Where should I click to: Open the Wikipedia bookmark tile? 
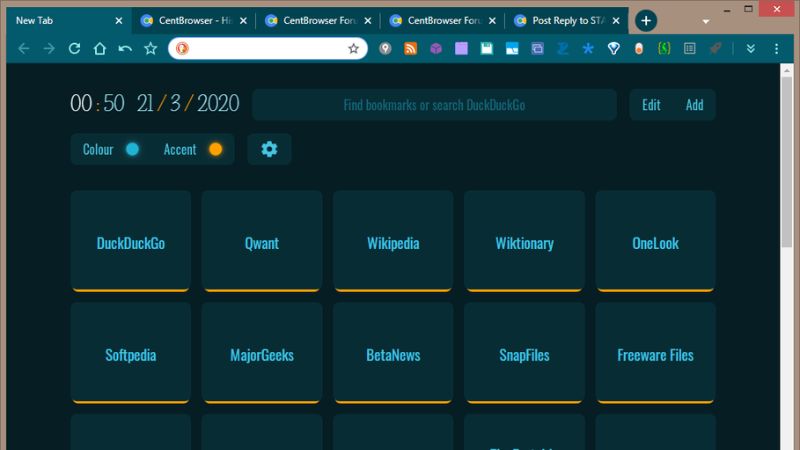(393, 241)
